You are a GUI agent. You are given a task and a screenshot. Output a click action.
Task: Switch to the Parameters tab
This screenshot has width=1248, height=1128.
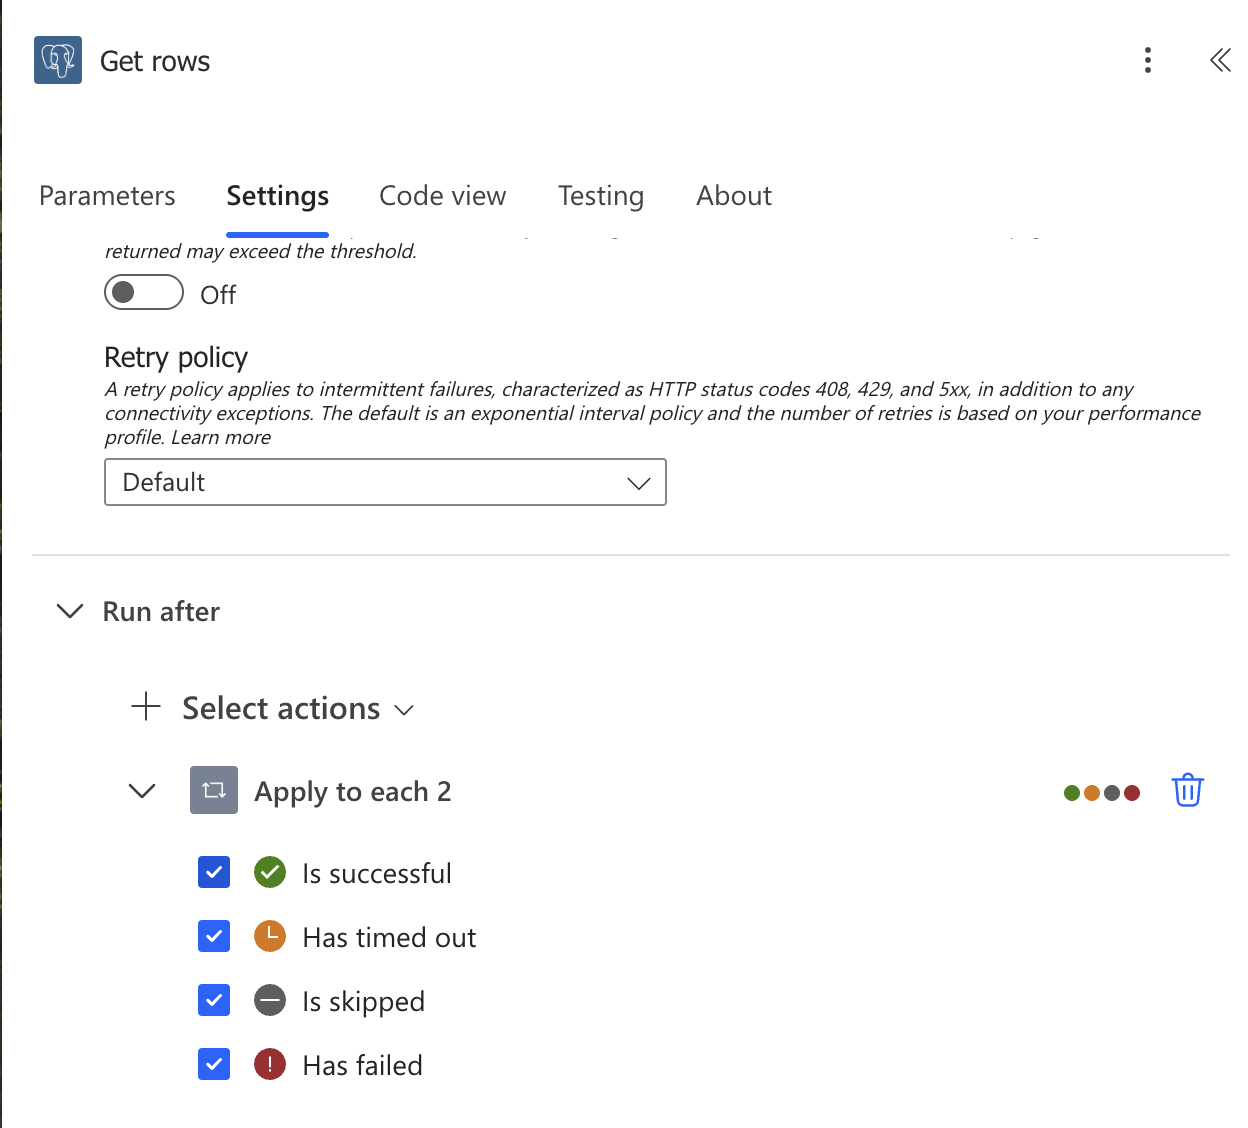click(x=107, y=196)
